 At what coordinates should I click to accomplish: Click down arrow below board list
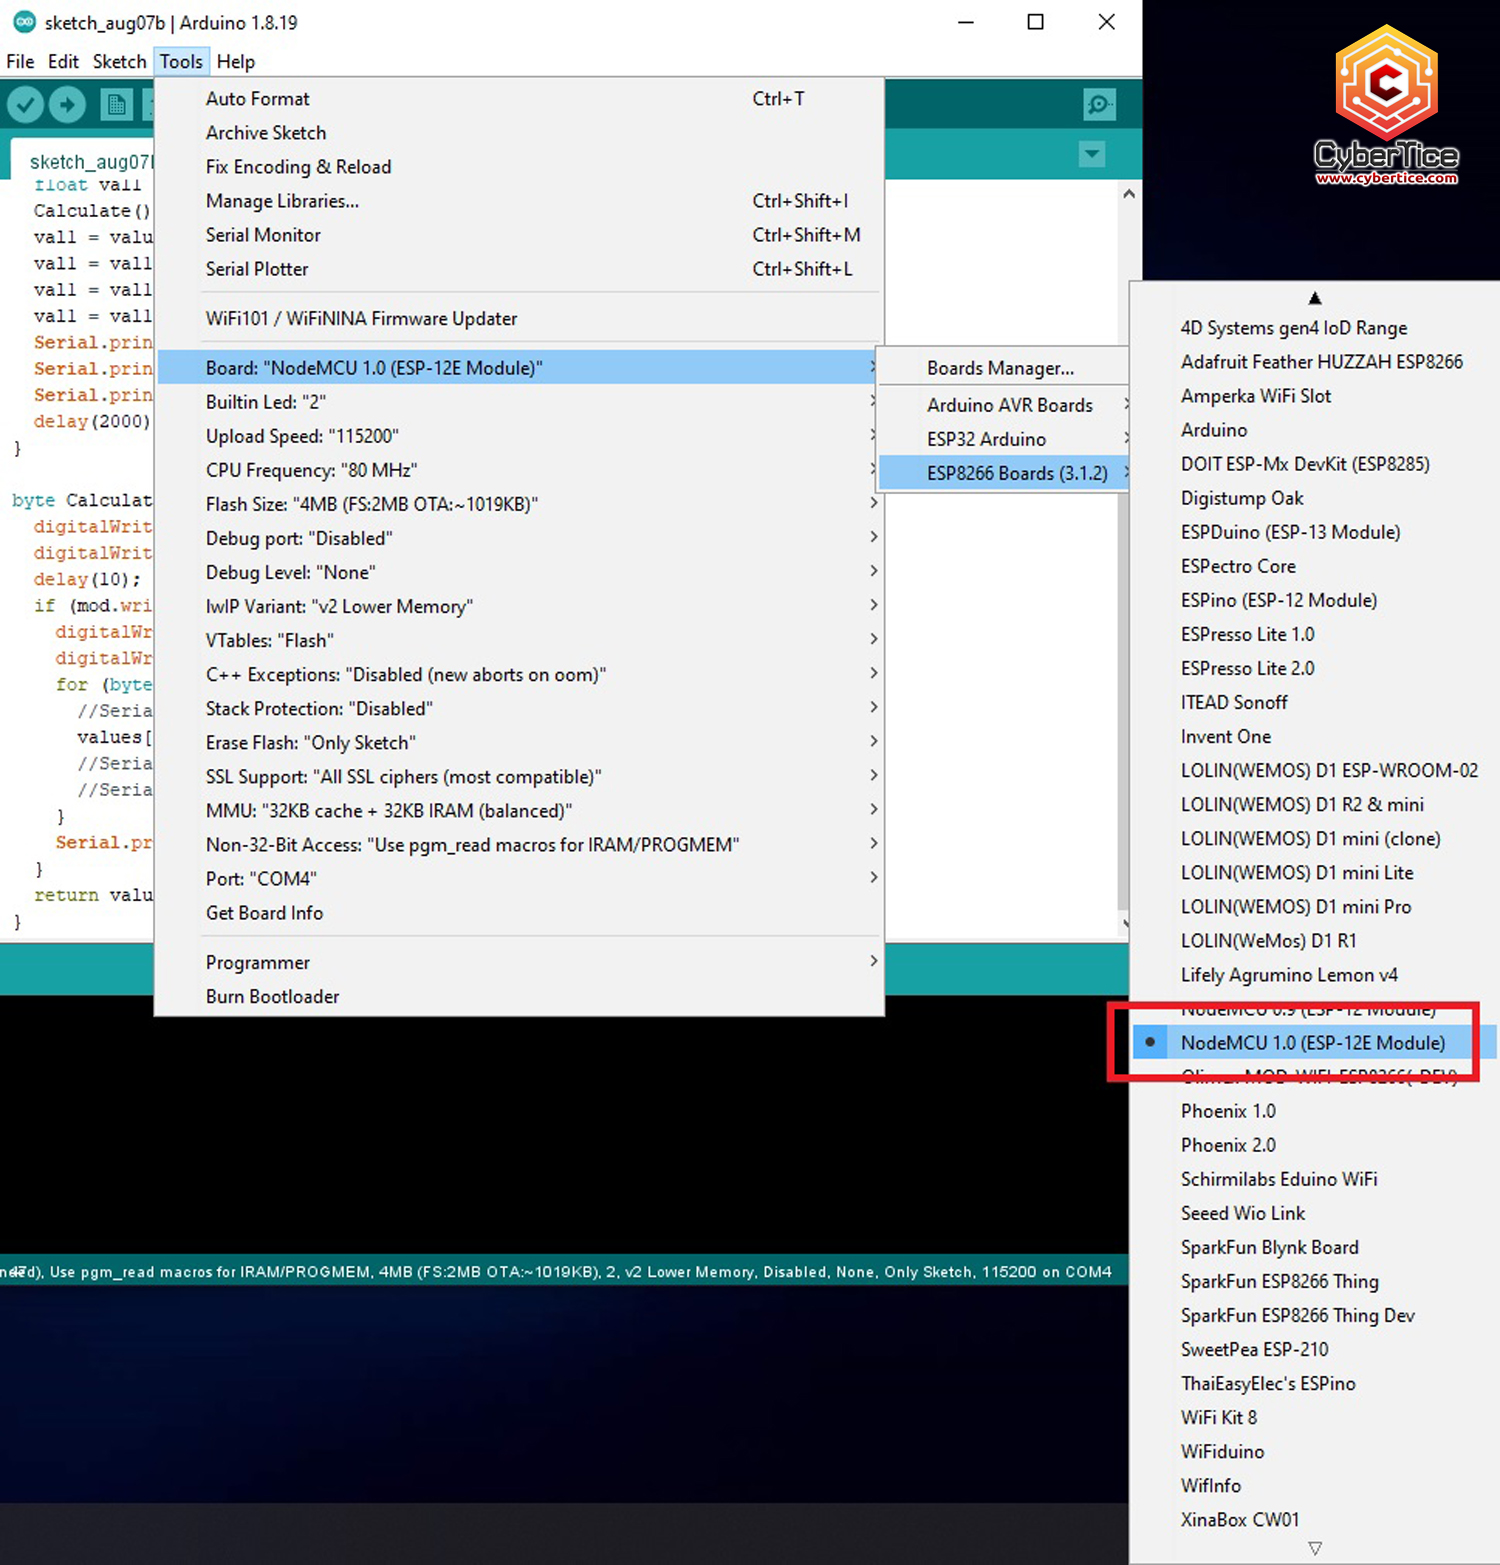tap(1314, 1548)
